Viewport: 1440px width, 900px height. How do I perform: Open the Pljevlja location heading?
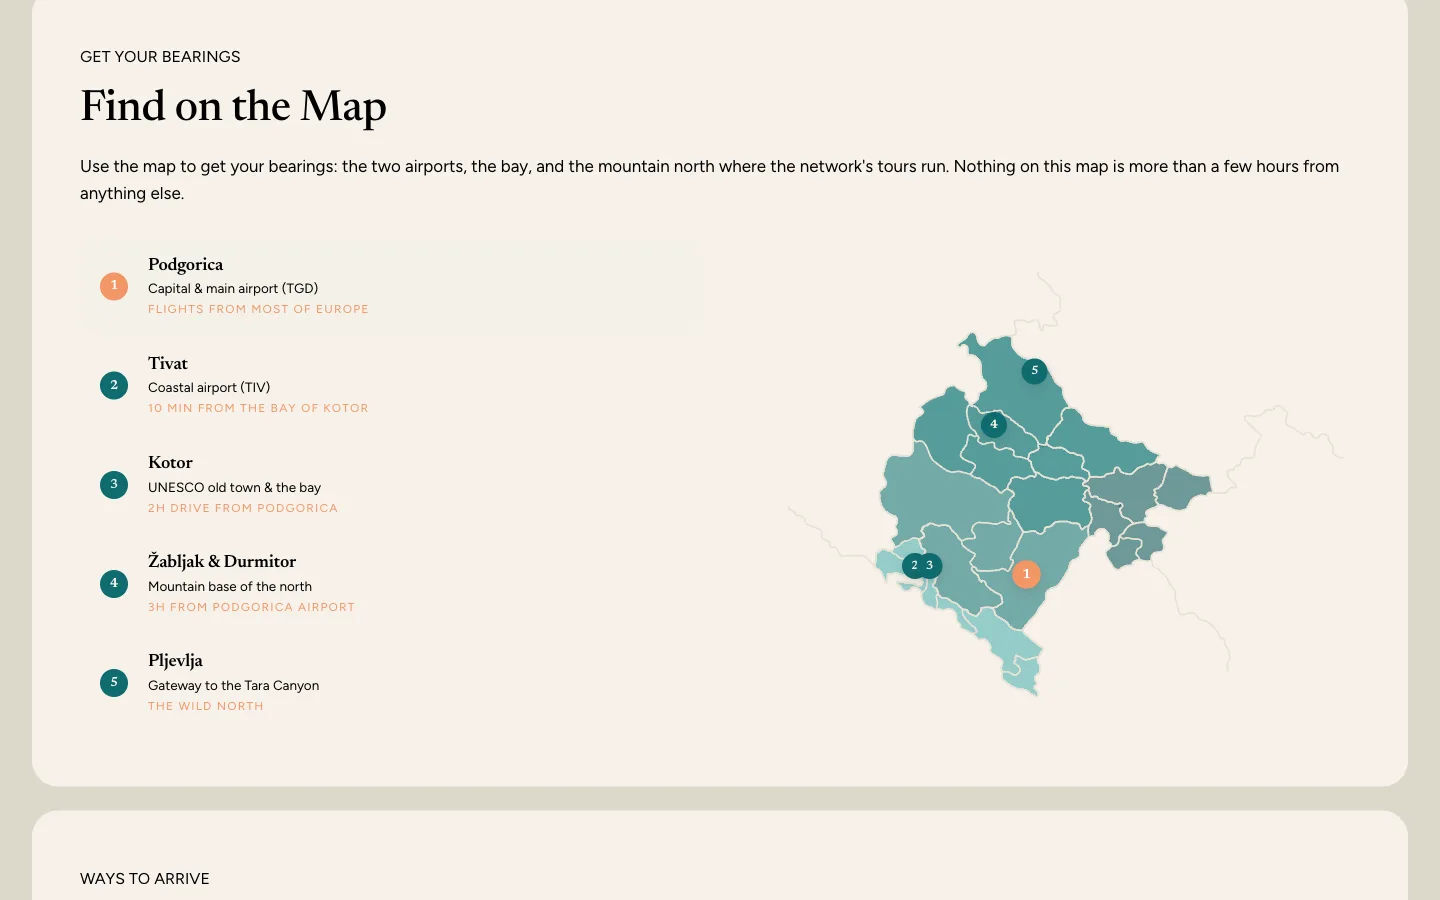(x=175, y=660)
